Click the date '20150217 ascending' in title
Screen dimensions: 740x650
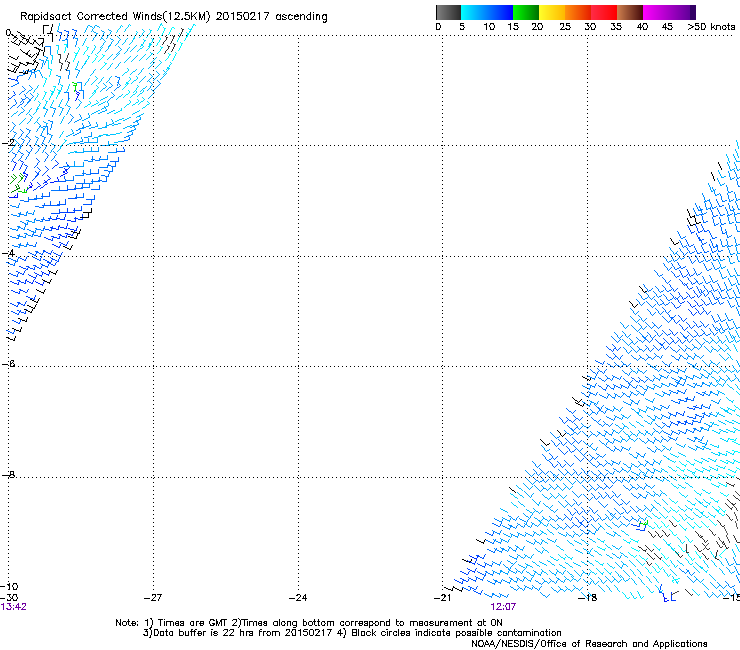(x=271, y=17)
